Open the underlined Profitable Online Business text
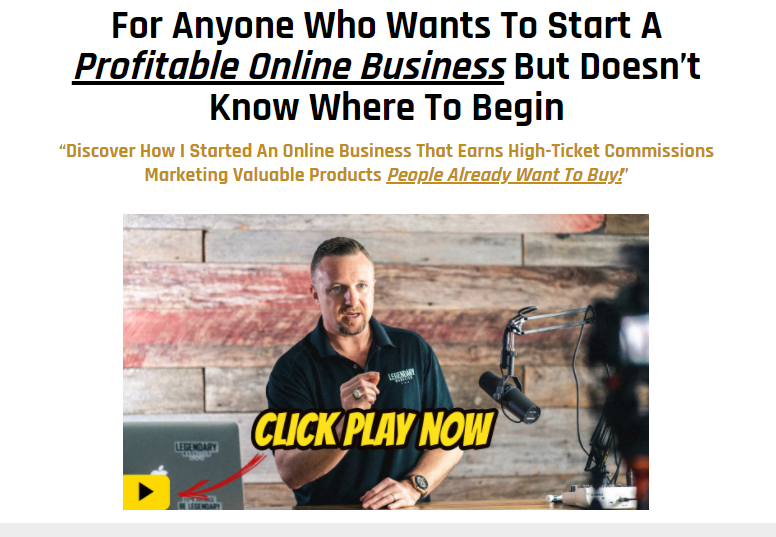The image size is (776, 537). [x=289, y=66]
